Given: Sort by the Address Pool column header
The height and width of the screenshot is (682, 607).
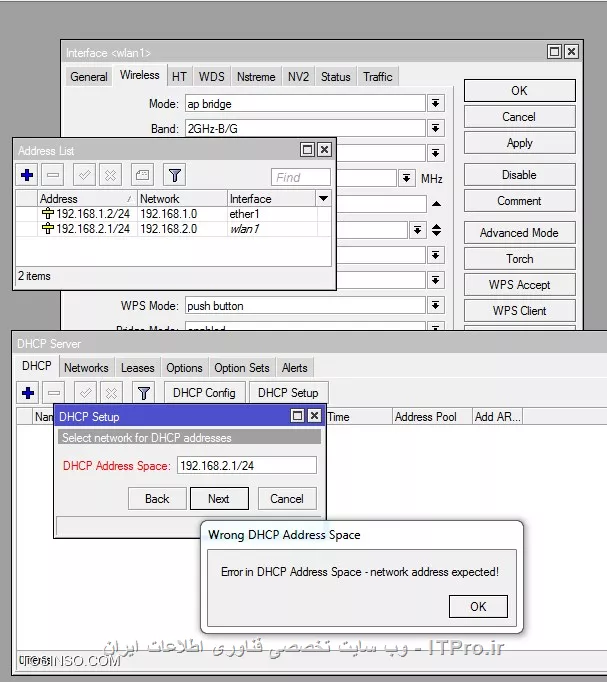Looking at the screenshot, I should pos(432,417).
